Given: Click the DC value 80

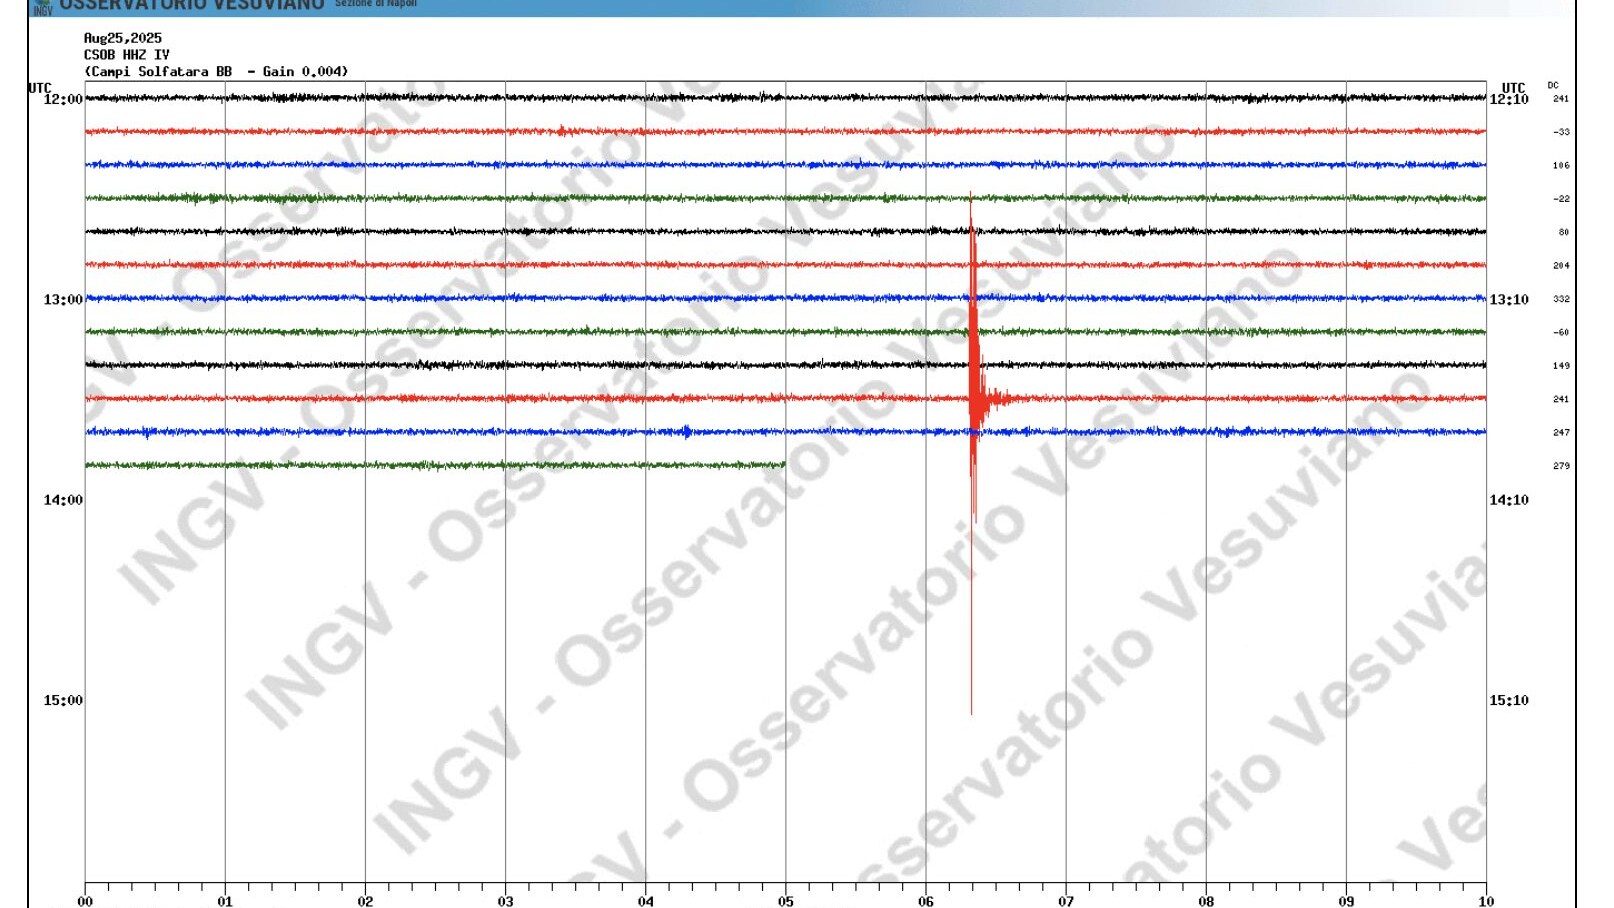Looking at the screenshot, I should [x=1564, y=232].
